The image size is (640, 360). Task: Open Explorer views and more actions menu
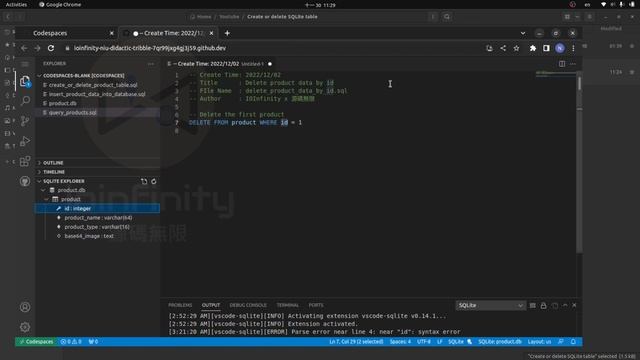click(x=151, y=64)
